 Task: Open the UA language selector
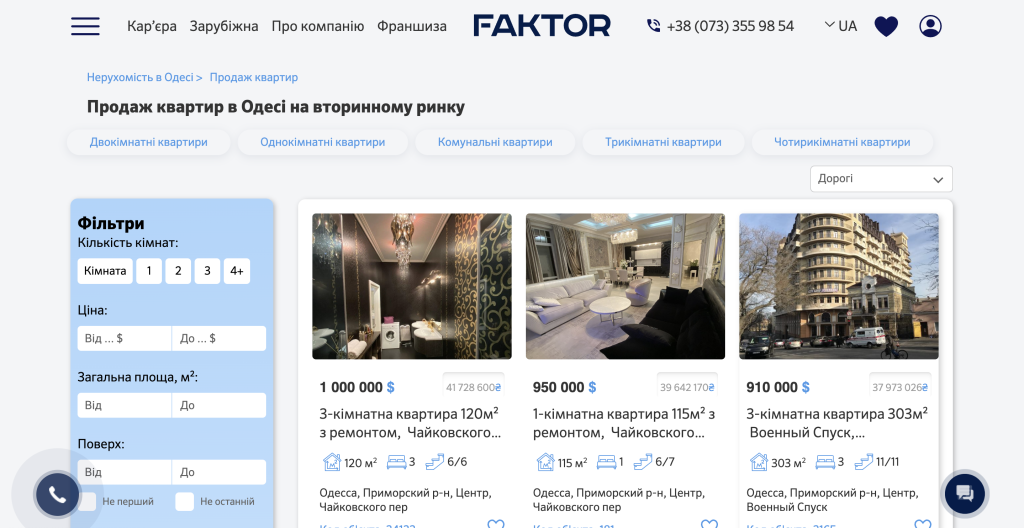point(840,26)
